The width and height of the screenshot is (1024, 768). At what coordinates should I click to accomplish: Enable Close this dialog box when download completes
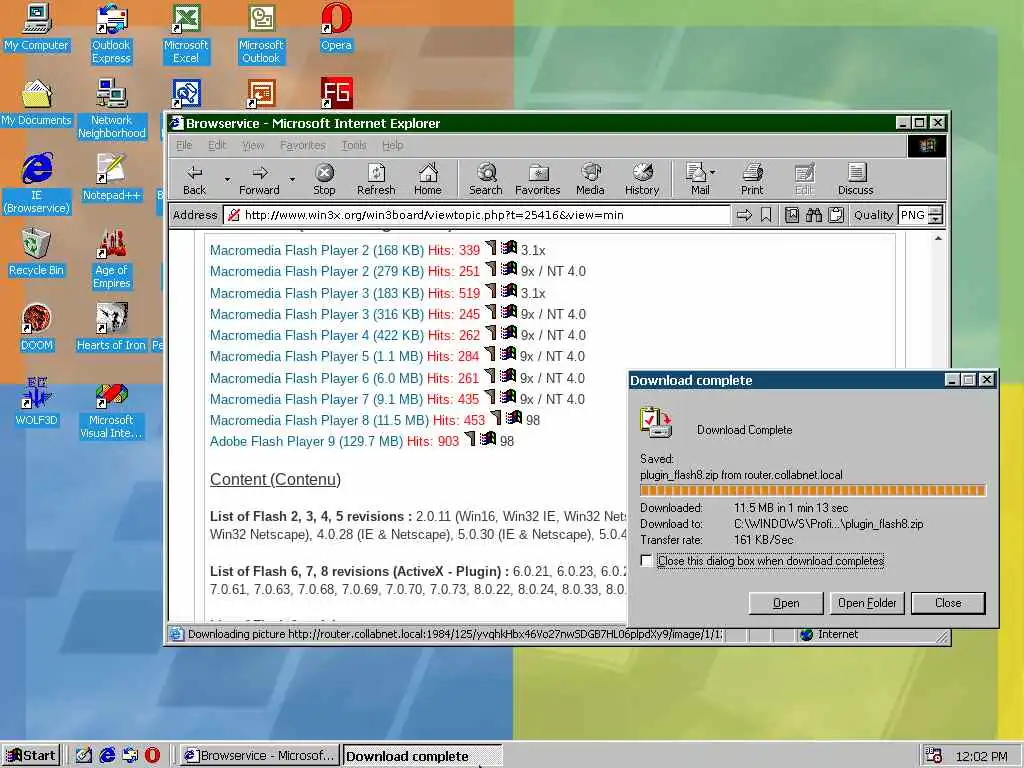coord(647,561)
